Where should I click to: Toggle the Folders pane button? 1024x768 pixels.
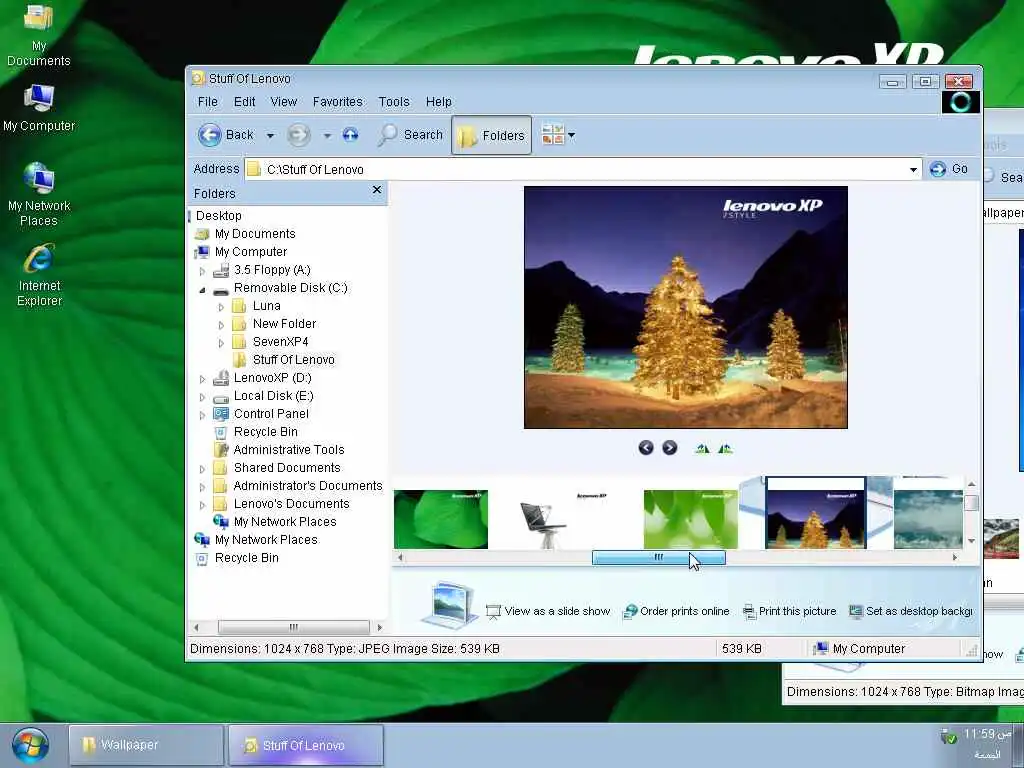point(492,135)
